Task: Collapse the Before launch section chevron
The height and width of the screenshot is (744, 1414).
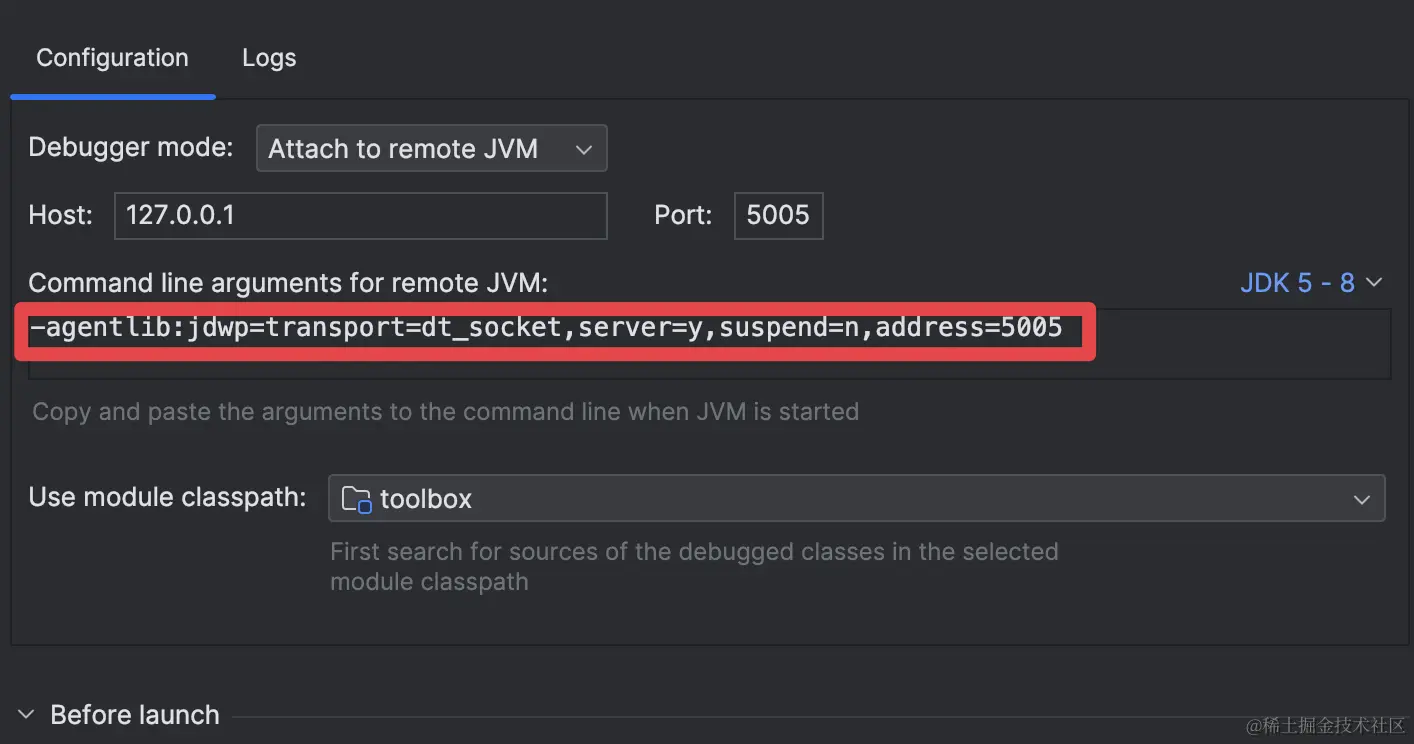Action: 27,715
